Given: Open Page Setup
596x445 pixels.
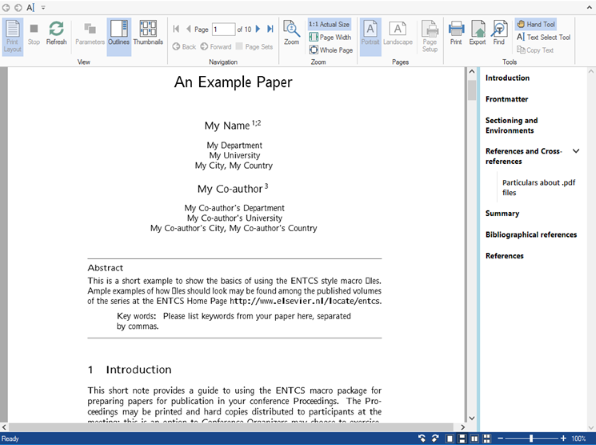Looking at the screenshot, I should tap(430, 36).
